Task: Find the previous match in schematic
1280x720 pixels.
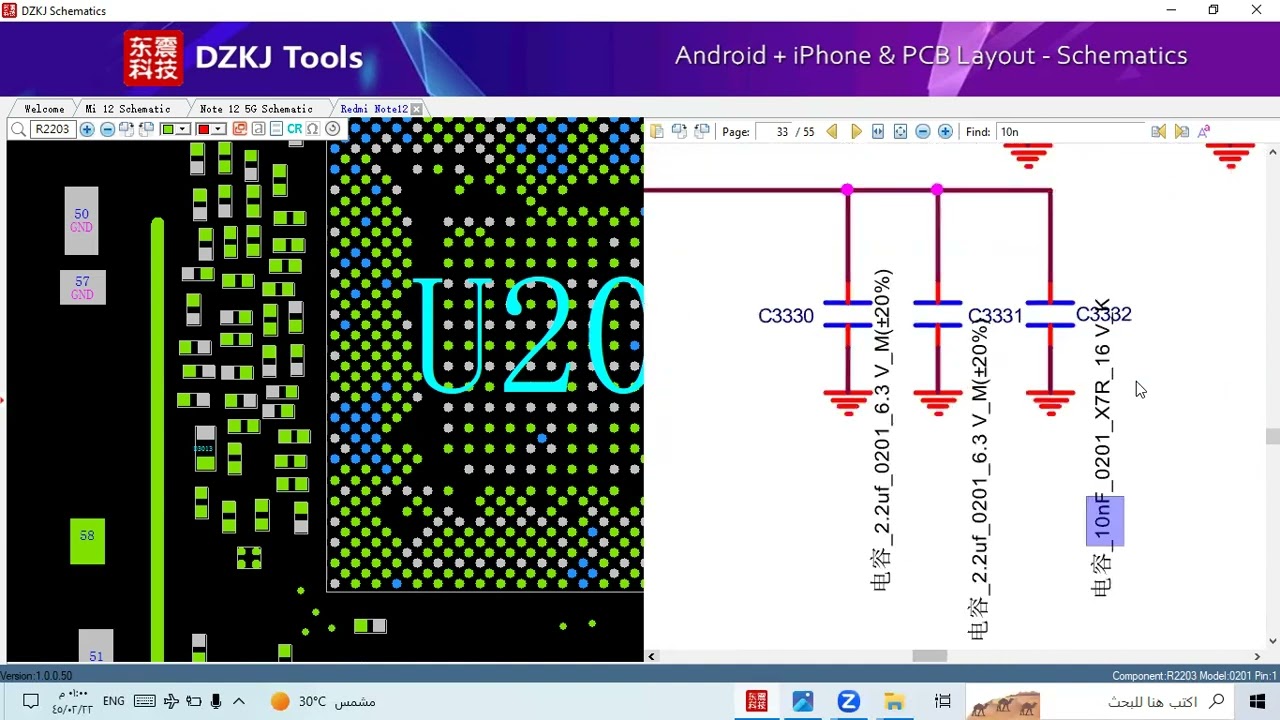Action: 1158,131
